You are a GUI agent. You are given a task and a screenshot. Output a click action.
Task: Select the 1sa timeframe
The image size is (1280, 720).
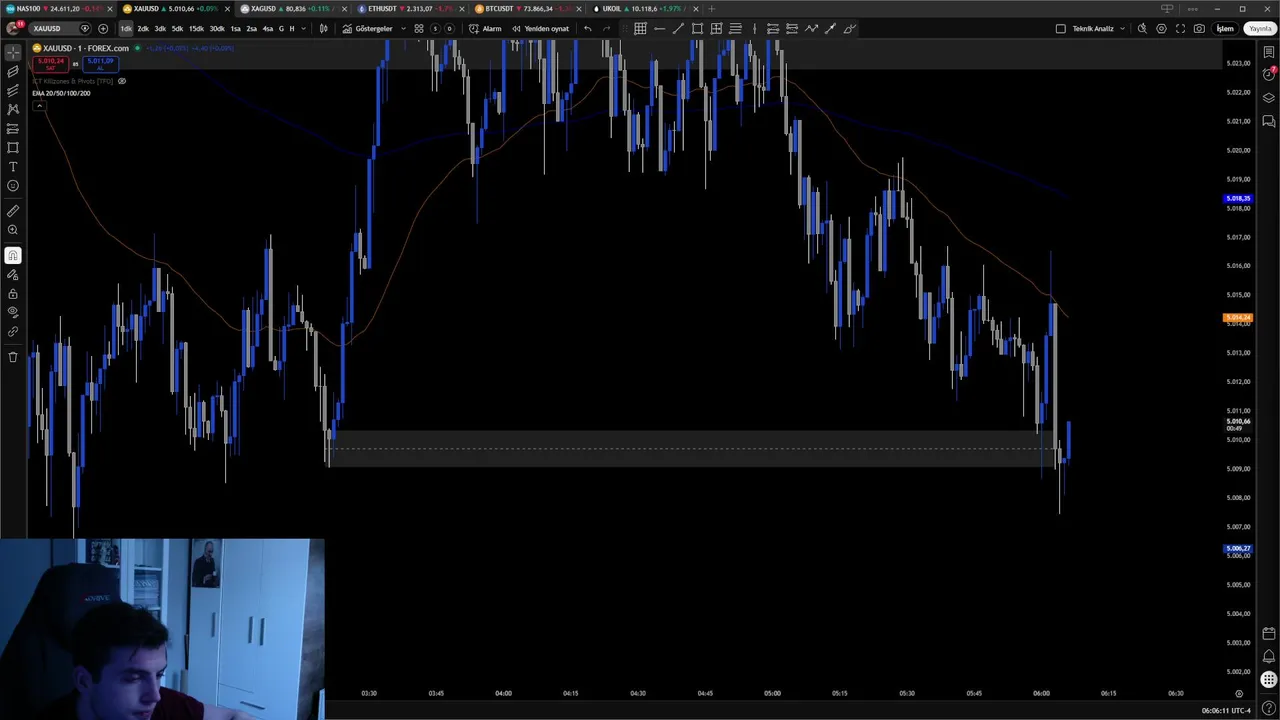[x=236, y=28]
